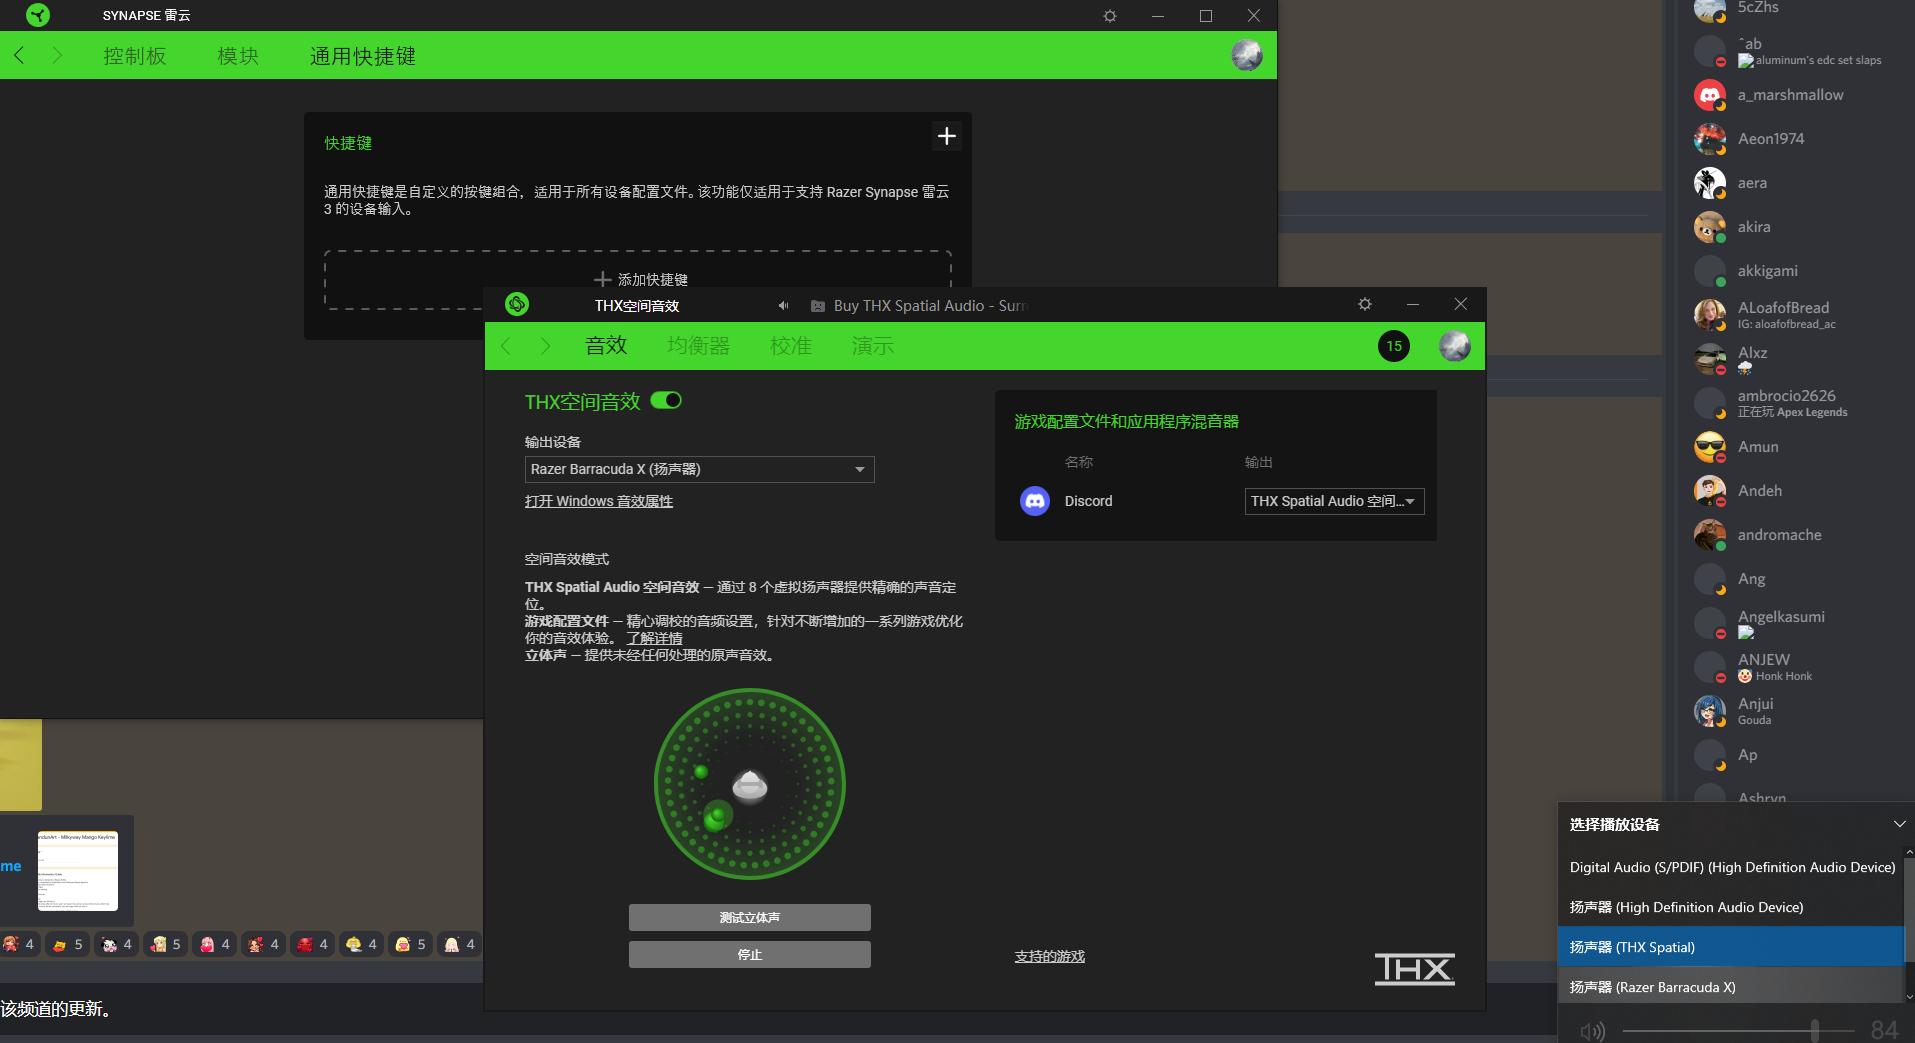The width and height of the screenshot is (1915, 1043).
Task: Click the 停止 button
Action: pyautogui.click(x=749, y=954)
